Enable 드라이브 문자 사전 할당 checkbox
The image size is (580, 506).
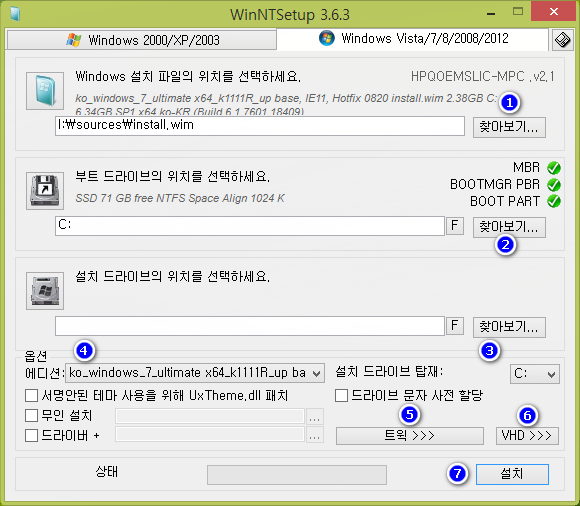coord(341,395)
